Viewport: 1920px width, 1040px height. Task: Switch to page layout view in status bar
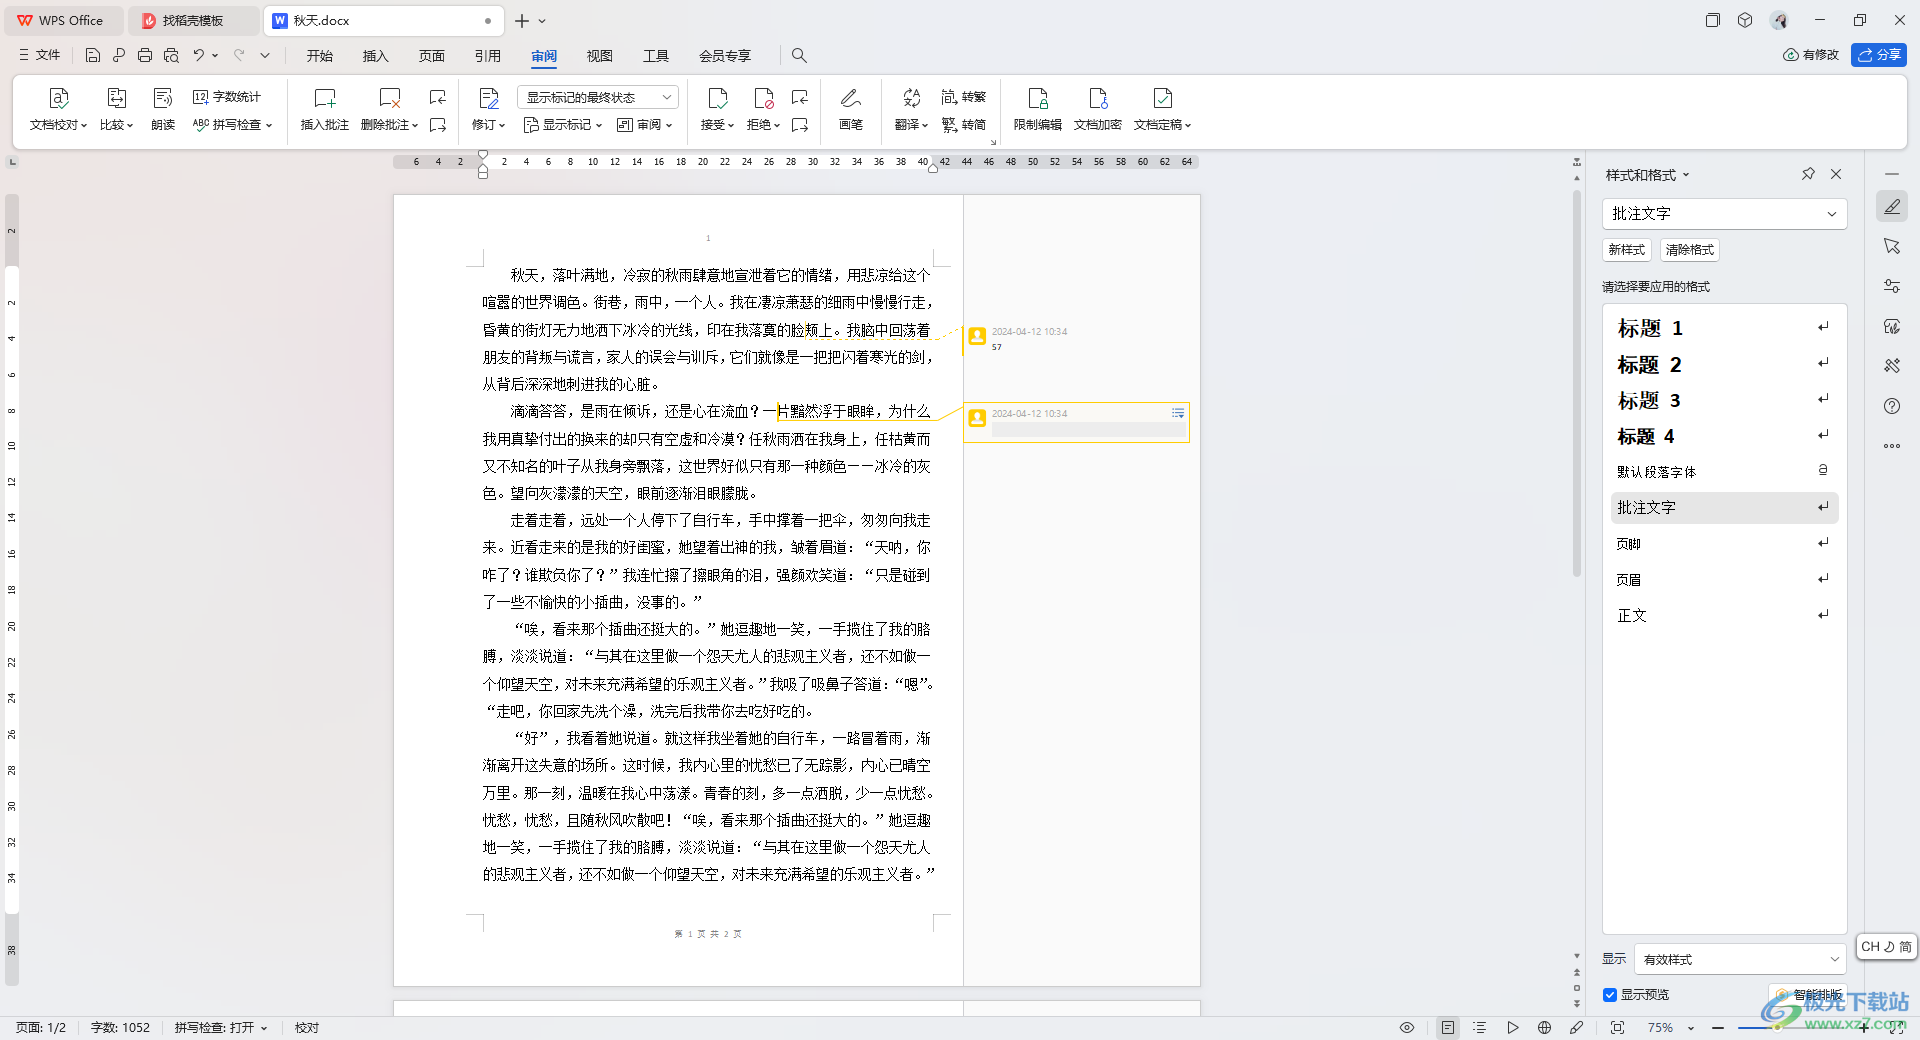pos(1448,1028)
